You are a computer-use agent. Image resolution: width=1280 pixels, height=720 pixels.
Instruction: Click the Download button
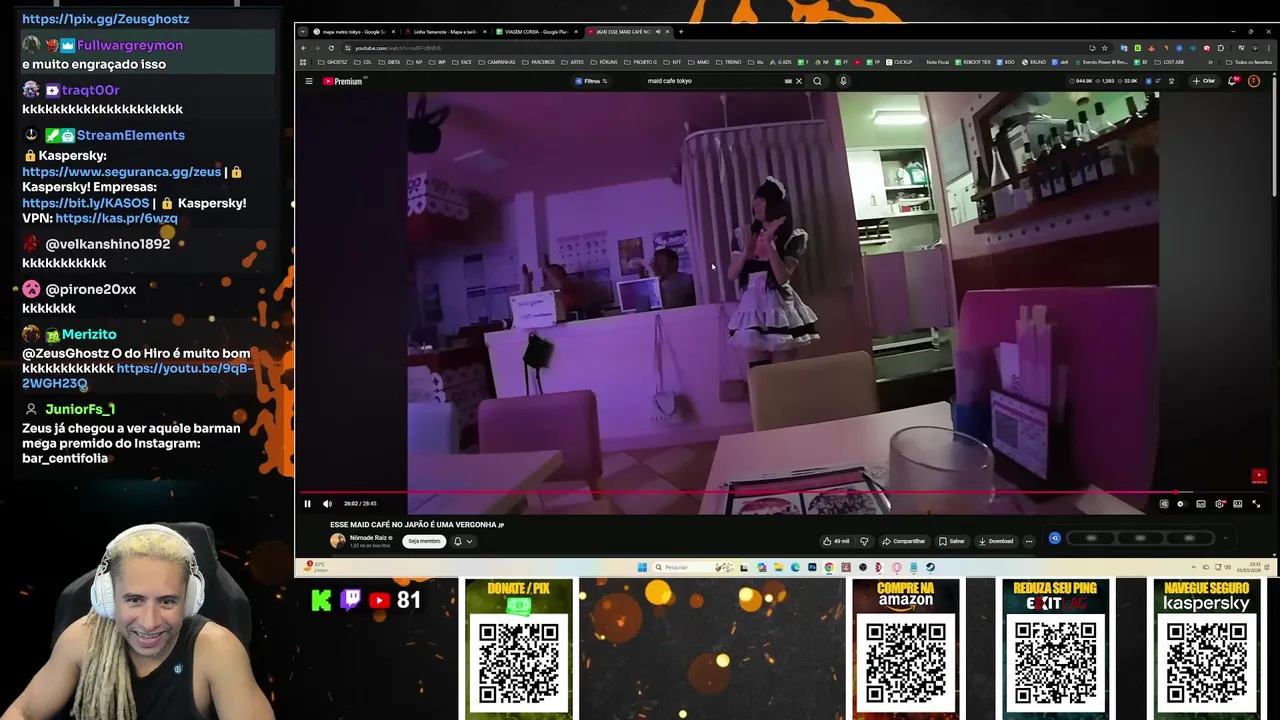(x=996, y=541)
